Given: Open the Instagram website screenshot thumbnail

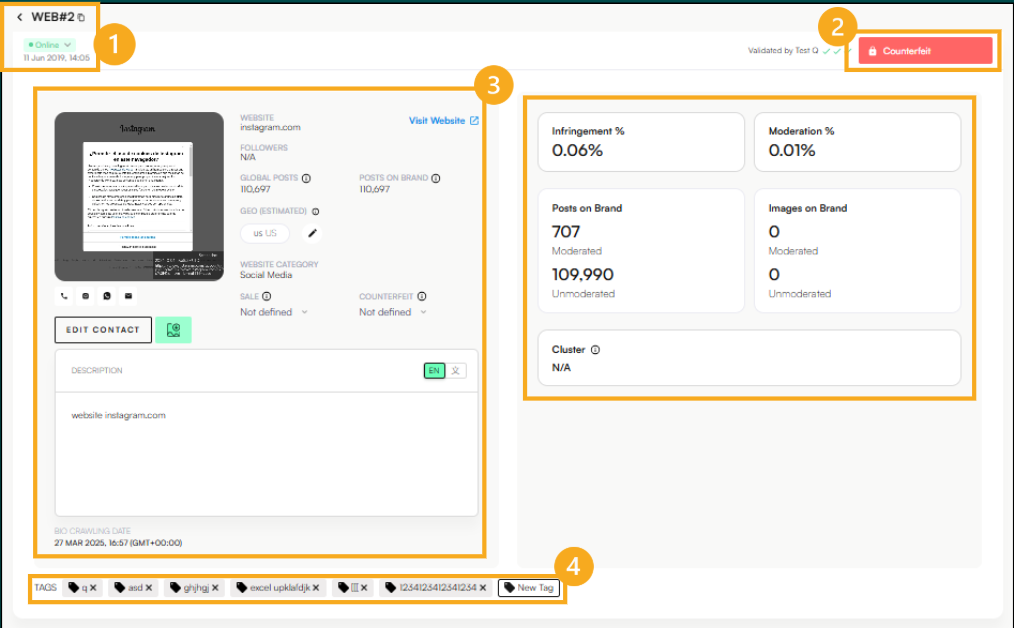Looking at the screenshot, I should pos(139,196).
